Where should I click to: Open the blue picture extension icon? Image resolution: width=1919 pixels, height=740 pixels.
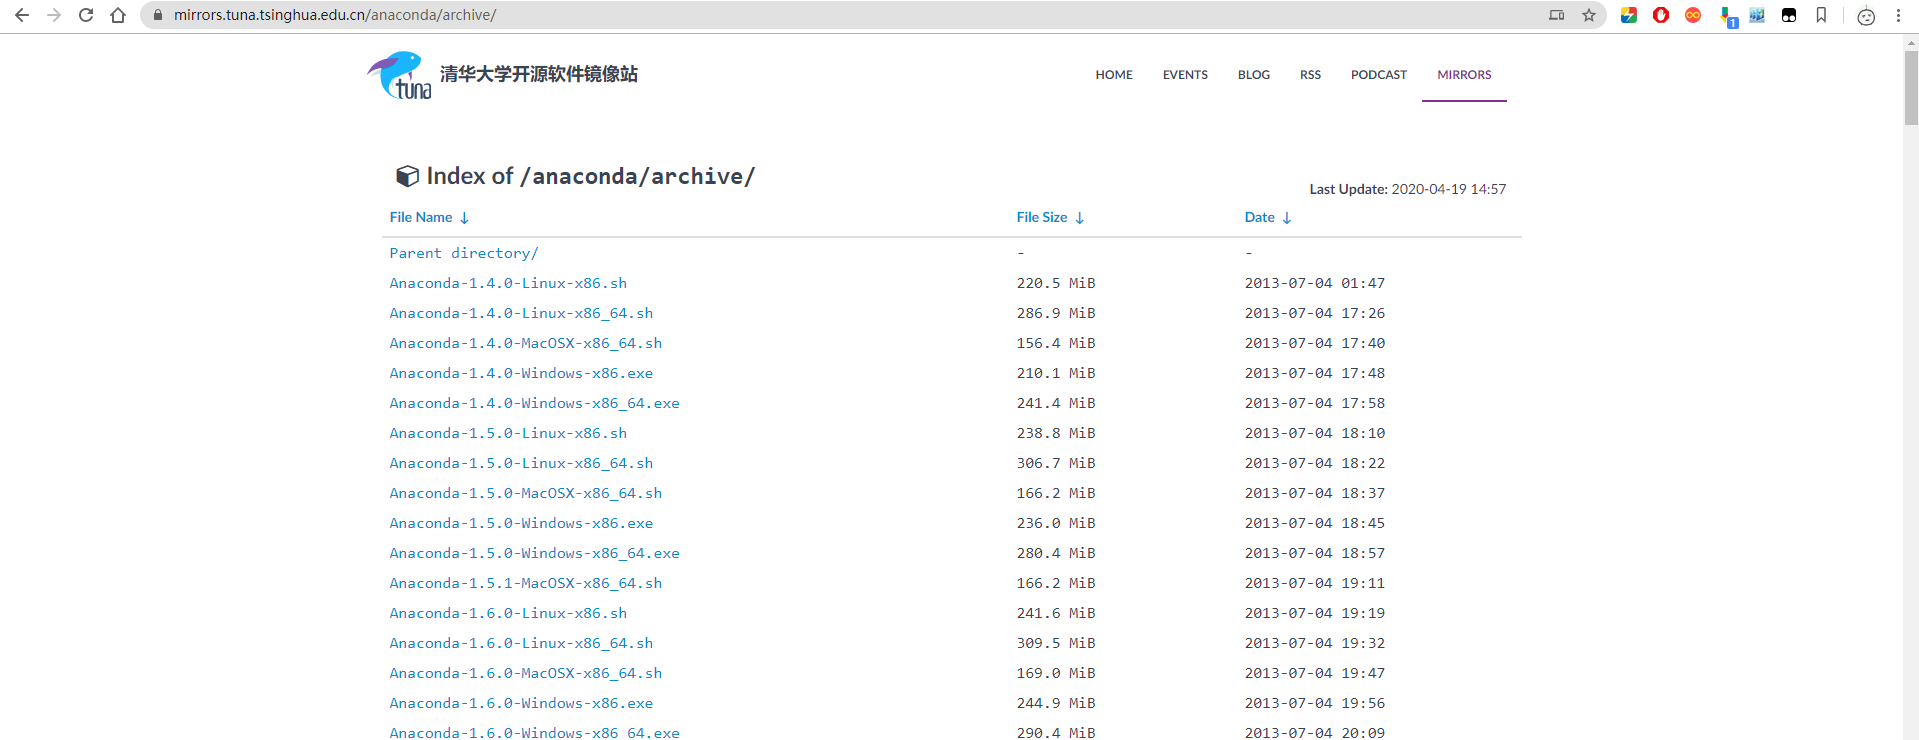[x=1757, y=15]
